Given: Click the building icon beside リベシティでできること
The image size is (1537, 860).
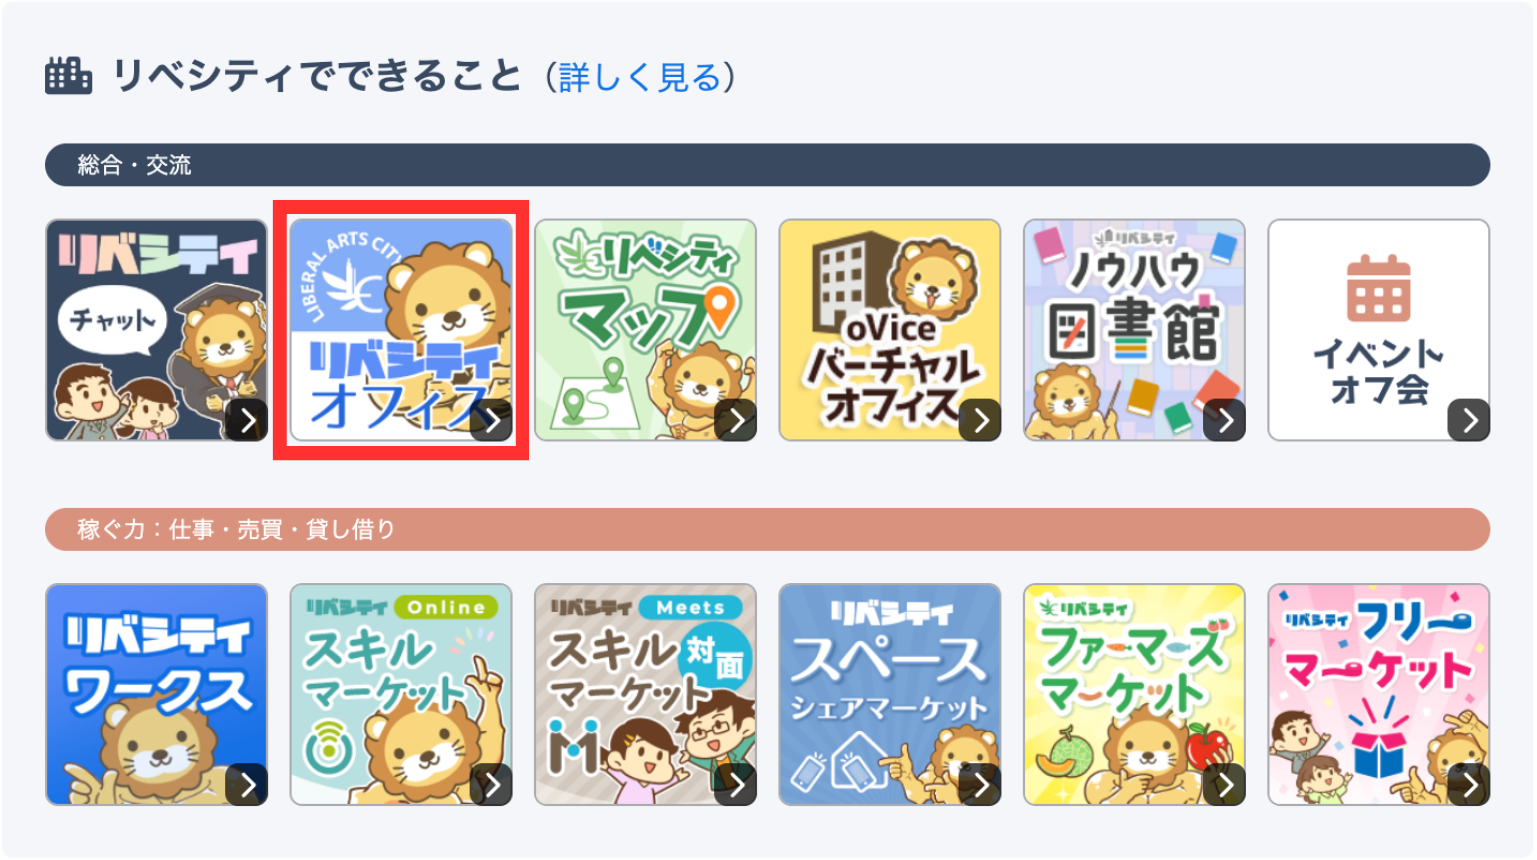Looking at the screenshot, I should pos(68,76).
